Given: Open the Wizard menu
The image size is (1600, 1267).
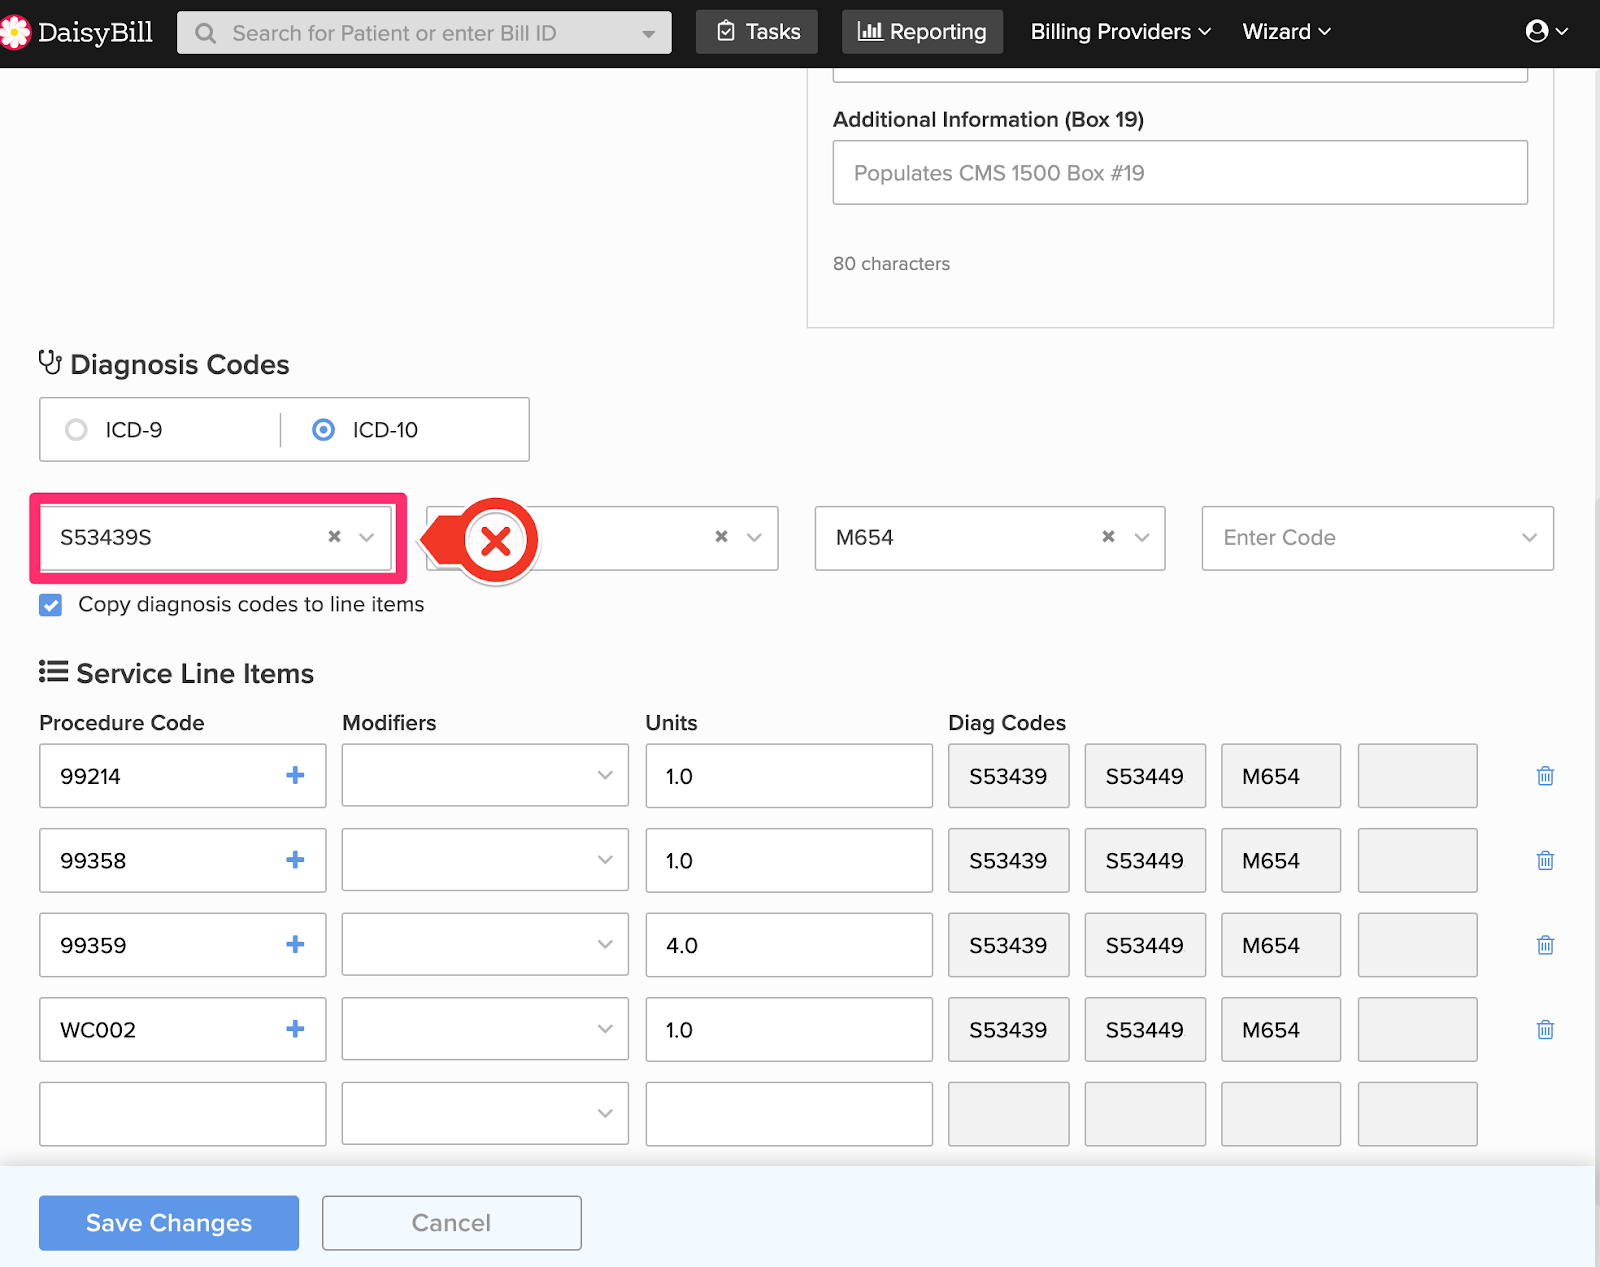Looking at the screenshot, I should (x=1286, y=32).
